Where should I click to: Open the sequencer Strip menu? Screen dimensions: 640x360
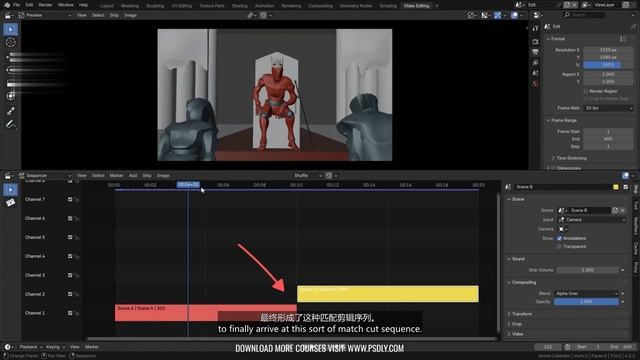(147, 176)
